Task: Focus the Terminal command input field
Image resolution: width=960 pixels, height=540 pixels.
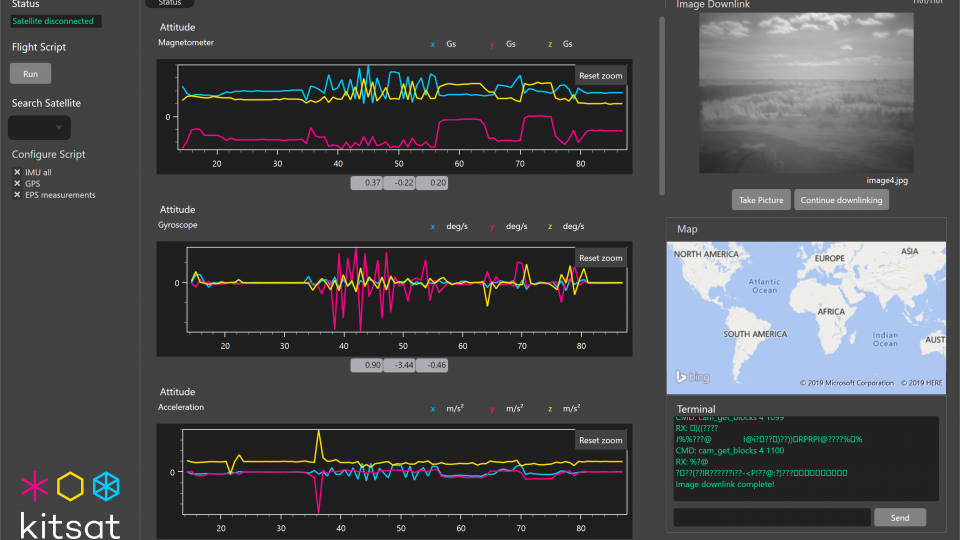Action: (x=771, y=517)
